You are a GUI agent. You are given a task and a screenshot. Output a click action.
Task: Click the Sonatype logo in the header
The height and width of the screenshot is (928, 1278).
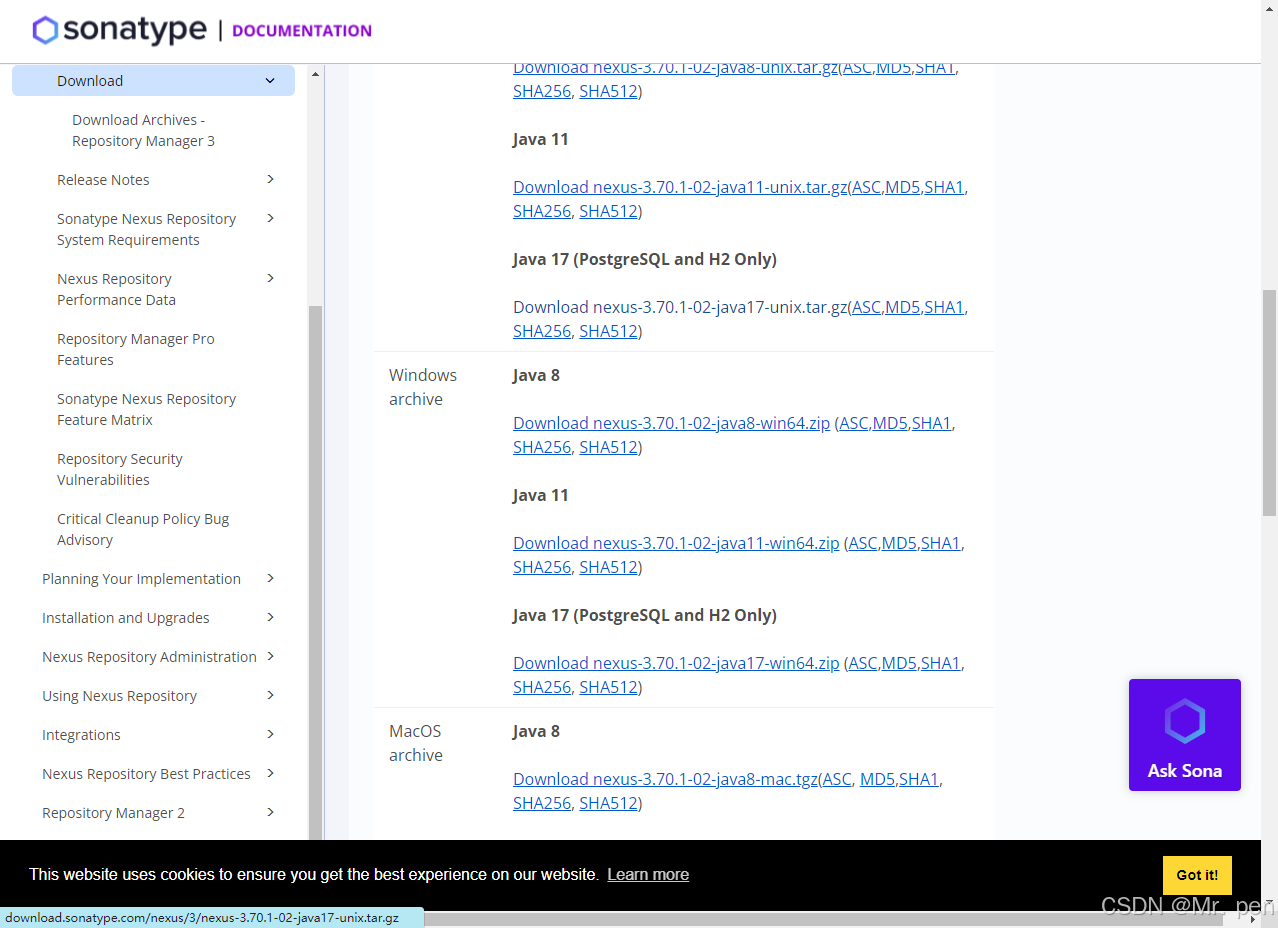point(119,30)
